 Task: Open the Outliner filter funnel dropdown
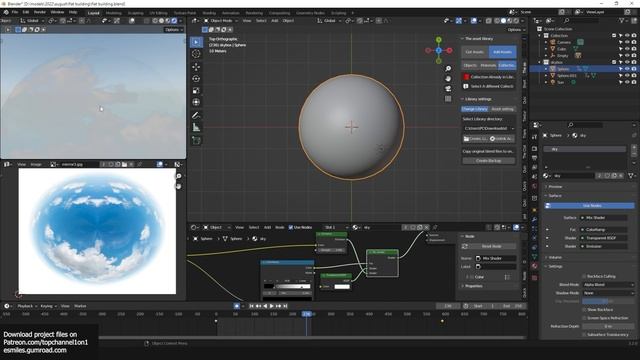[623, 20]
